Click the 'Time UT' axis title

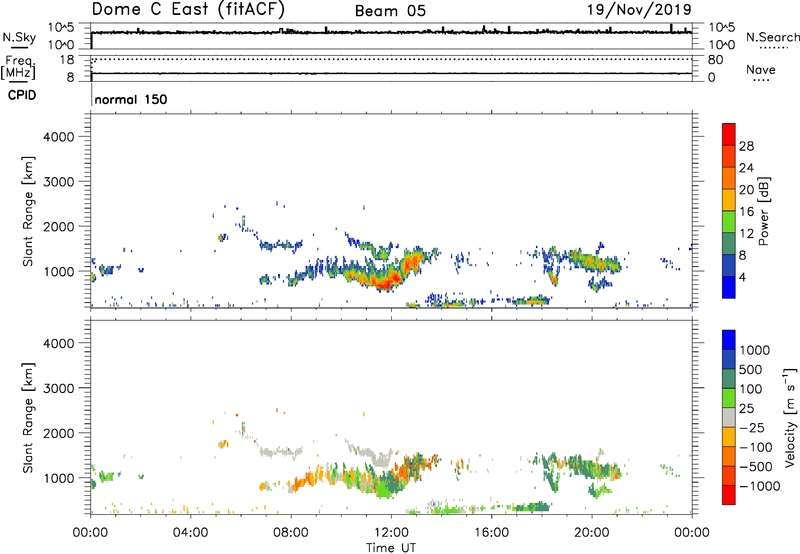coord(391,548)
